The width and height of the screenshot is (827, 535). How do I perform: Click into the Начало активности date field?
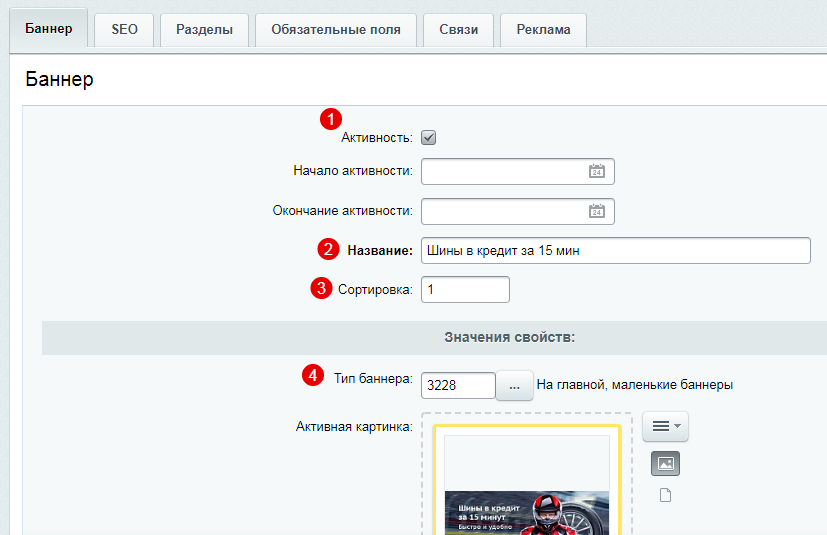[517, 171]
